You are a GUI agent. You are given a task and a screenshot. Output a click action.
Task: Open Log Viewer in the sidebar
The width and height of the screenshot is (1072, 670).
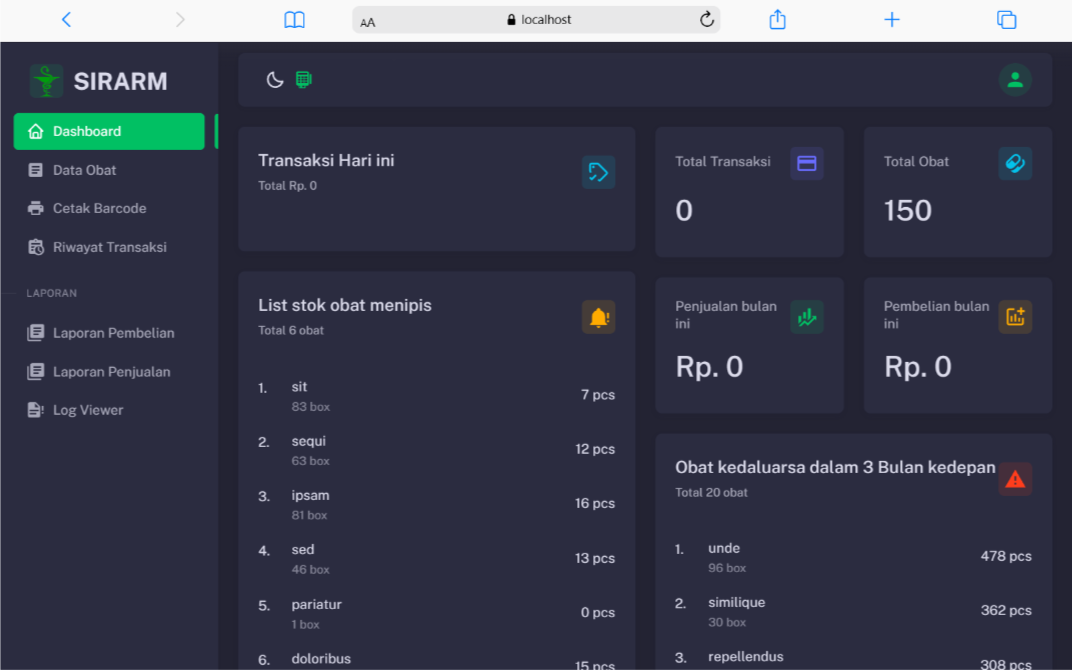(x=88, y=410)
